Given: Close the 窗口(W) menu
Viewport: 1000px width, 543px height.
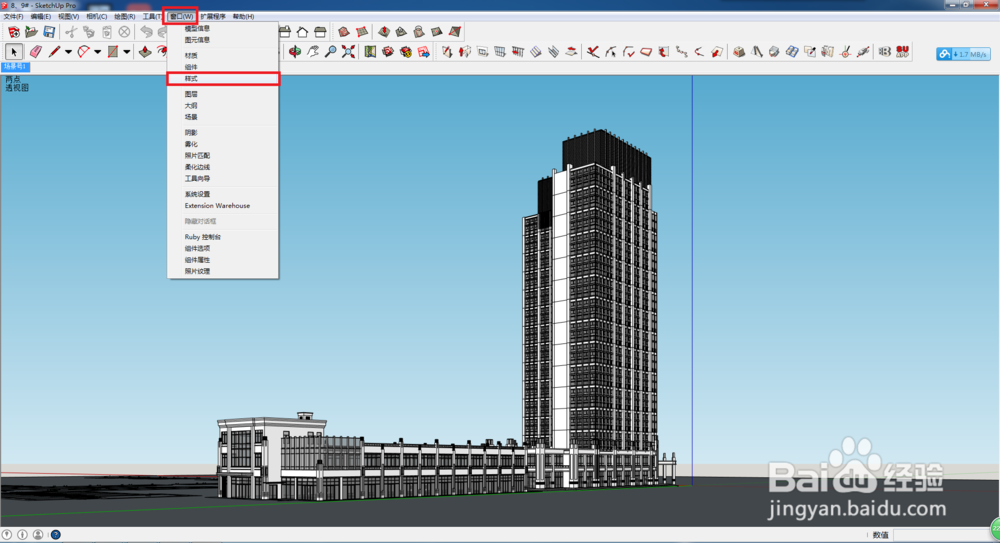Looking at the screenshot, I should [181, 17].
